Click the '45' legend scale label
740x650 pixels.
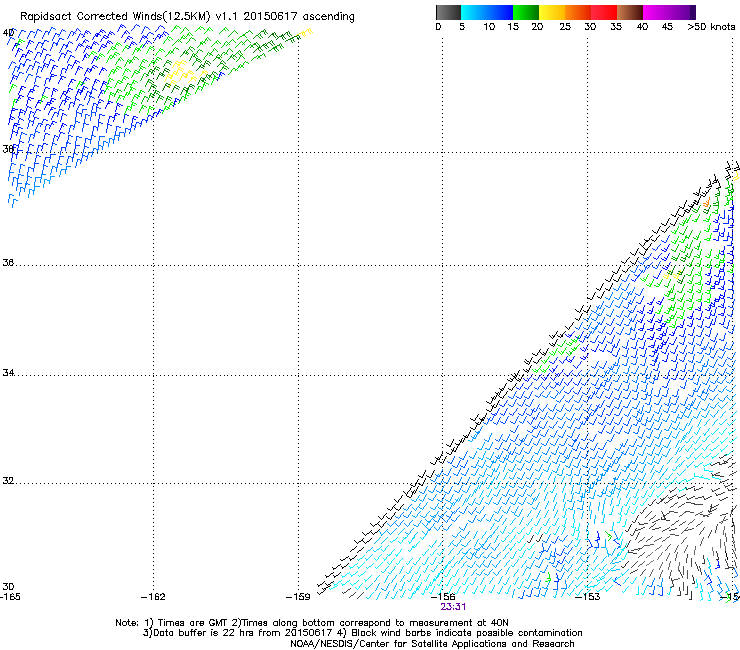click(x=667, y=27)
